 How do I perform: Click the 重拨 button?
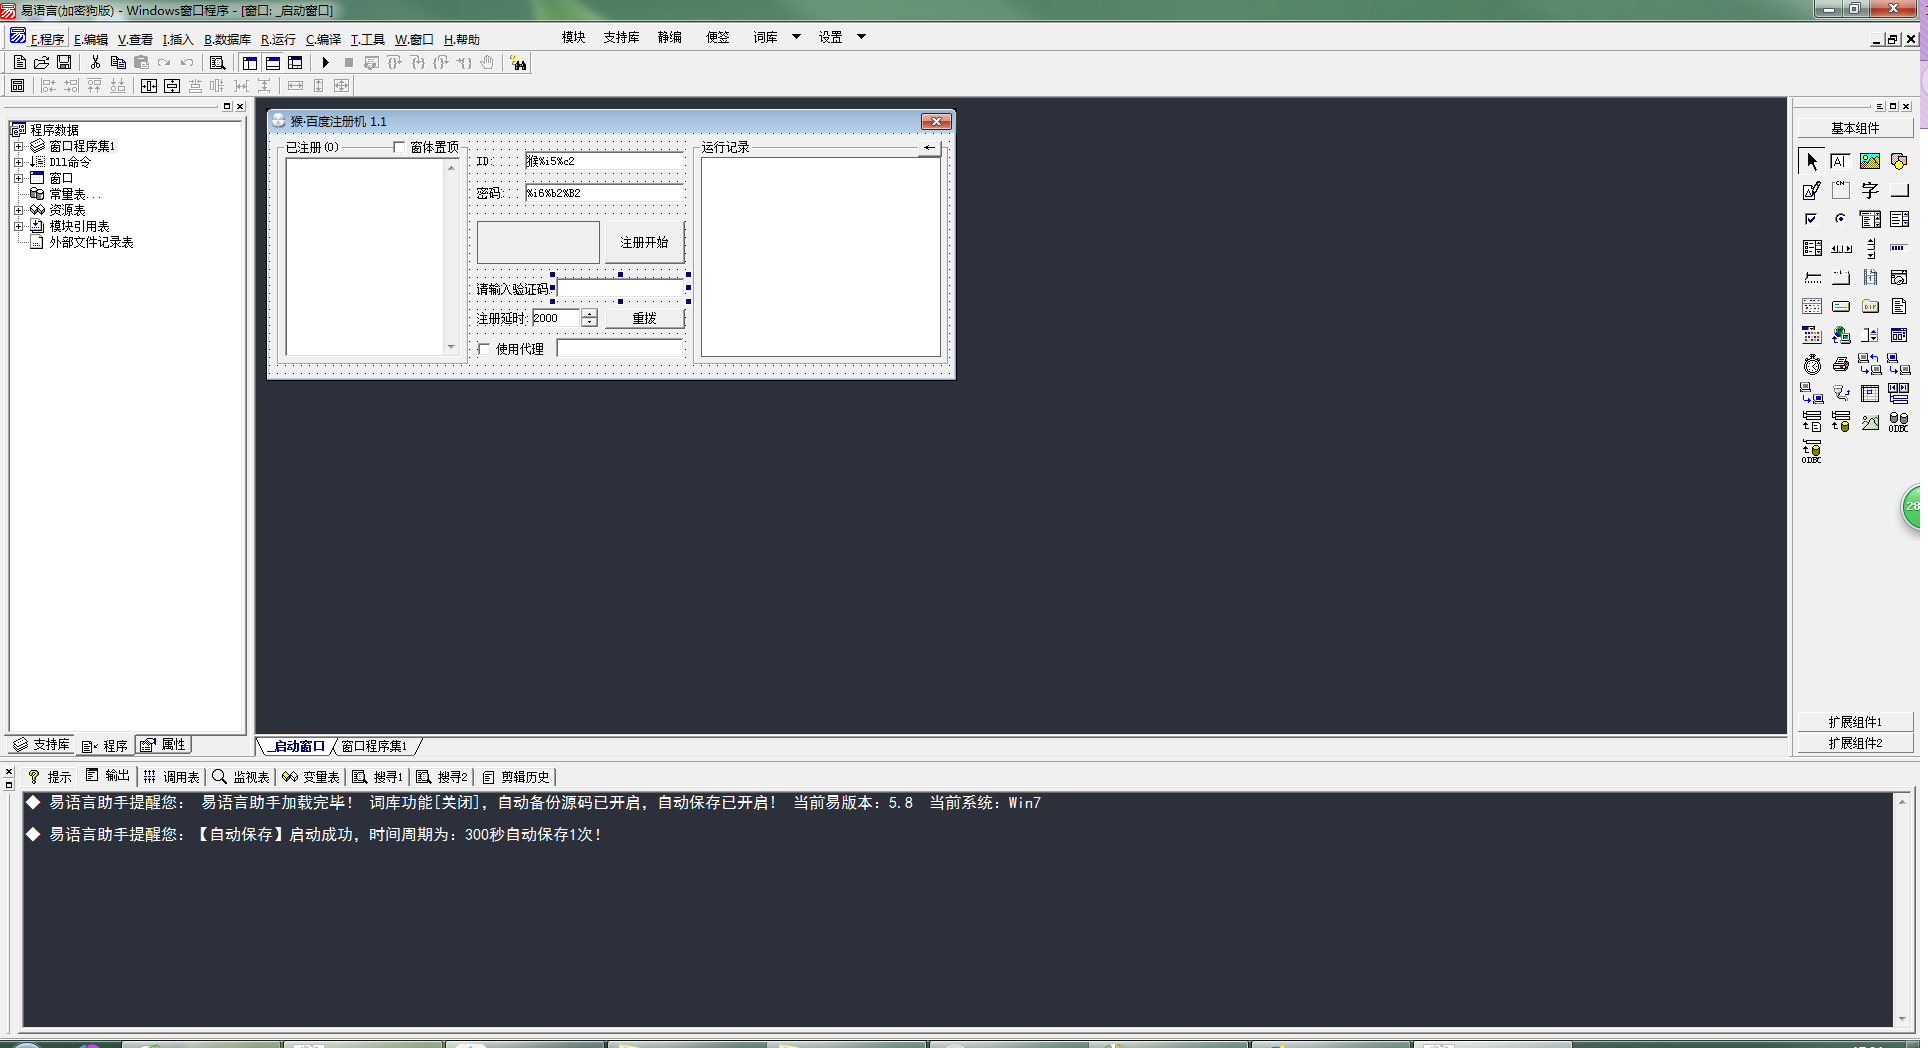click(x=644, y=319)
